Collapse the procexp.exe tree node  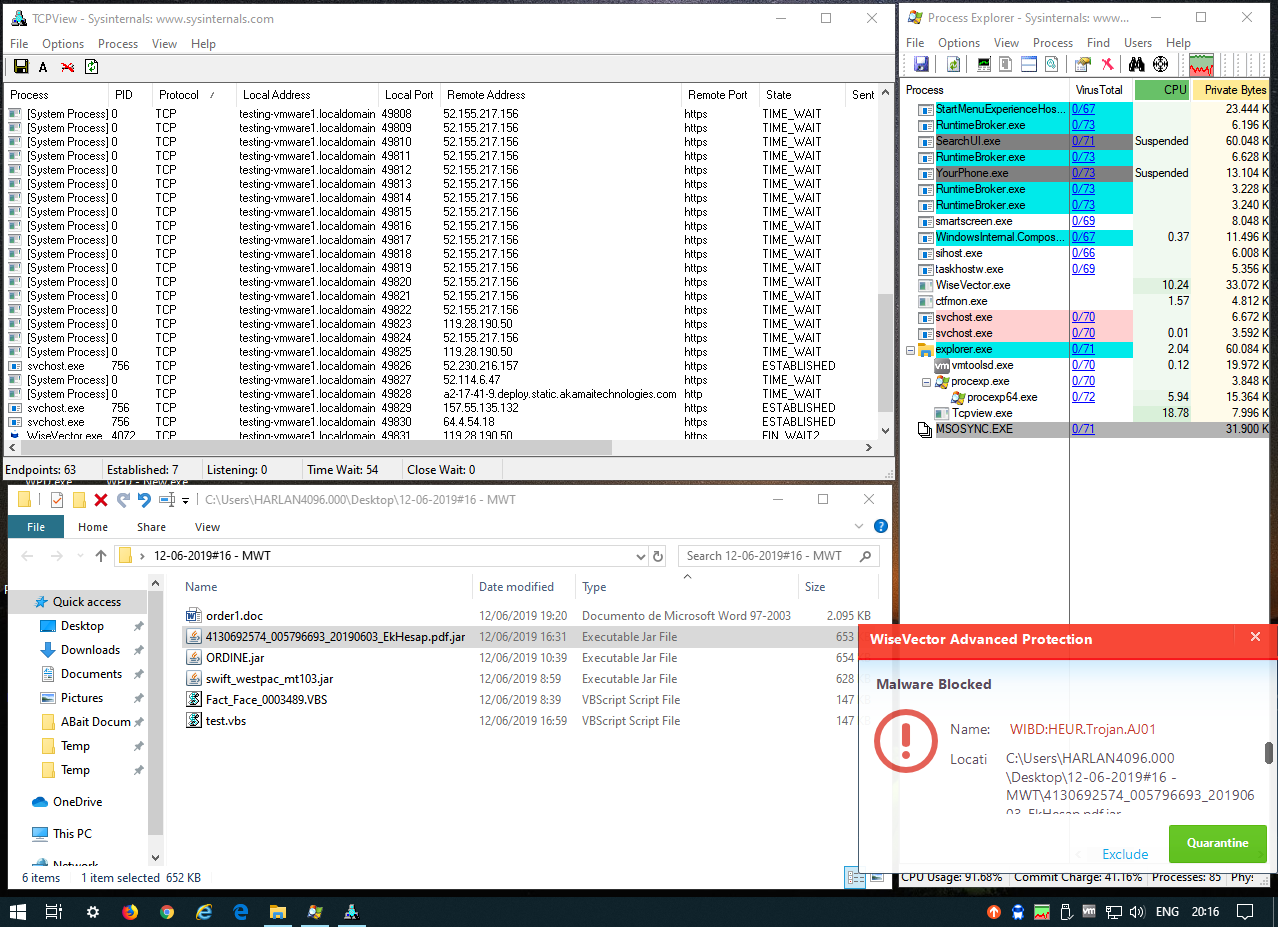[x=927, y=382]
